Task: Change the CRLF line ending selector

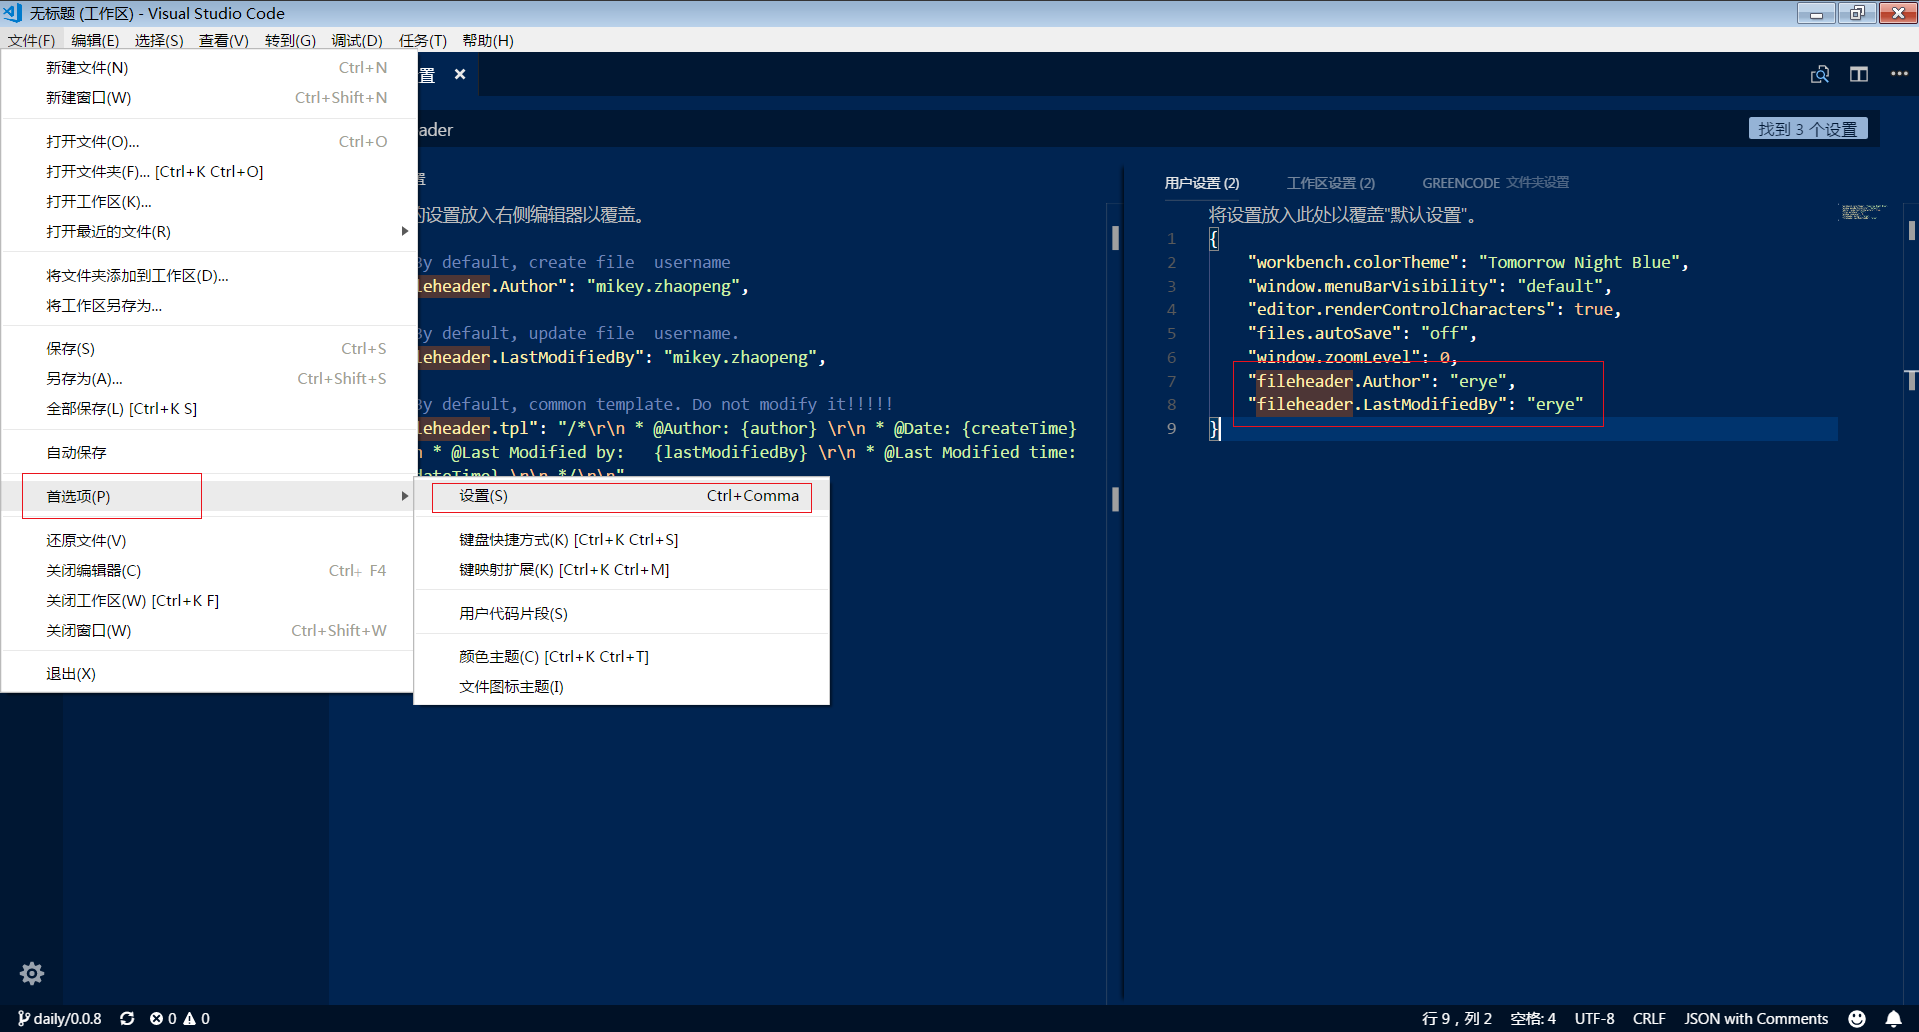Action: tap(1649, 1018)
